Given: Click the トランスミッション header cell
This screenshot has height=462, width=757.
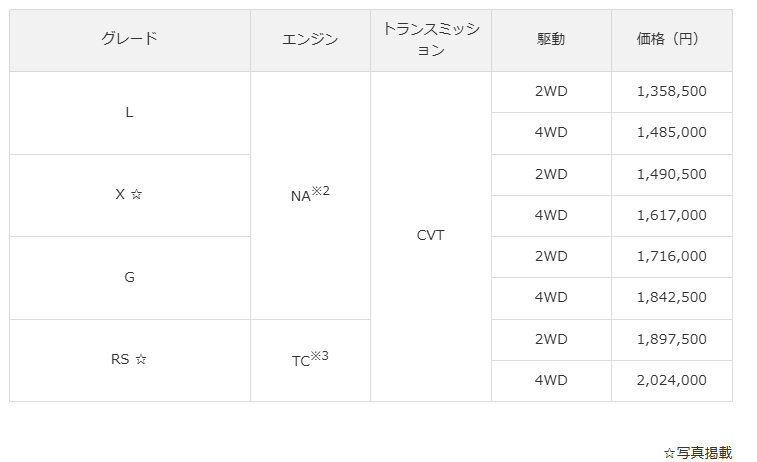Looking at the screenshot, I should 430,40.
